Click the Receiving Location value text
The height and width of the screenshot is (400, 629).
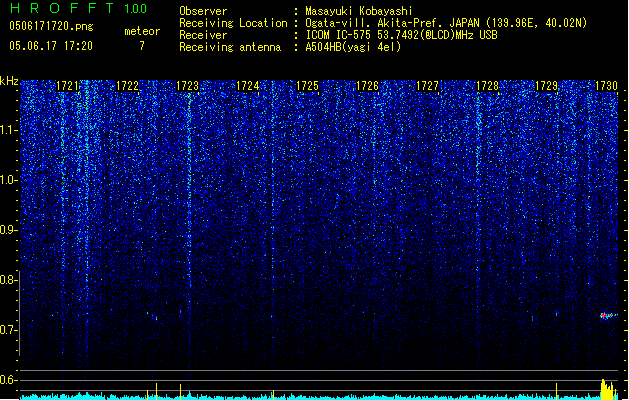pos(446,23)
